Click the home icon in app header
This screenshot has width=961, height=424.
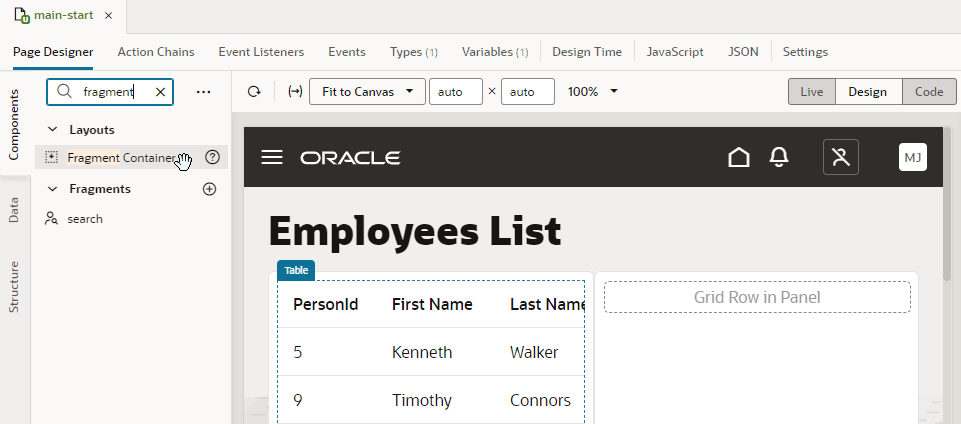pyautogui.click(x=739, y=157)
